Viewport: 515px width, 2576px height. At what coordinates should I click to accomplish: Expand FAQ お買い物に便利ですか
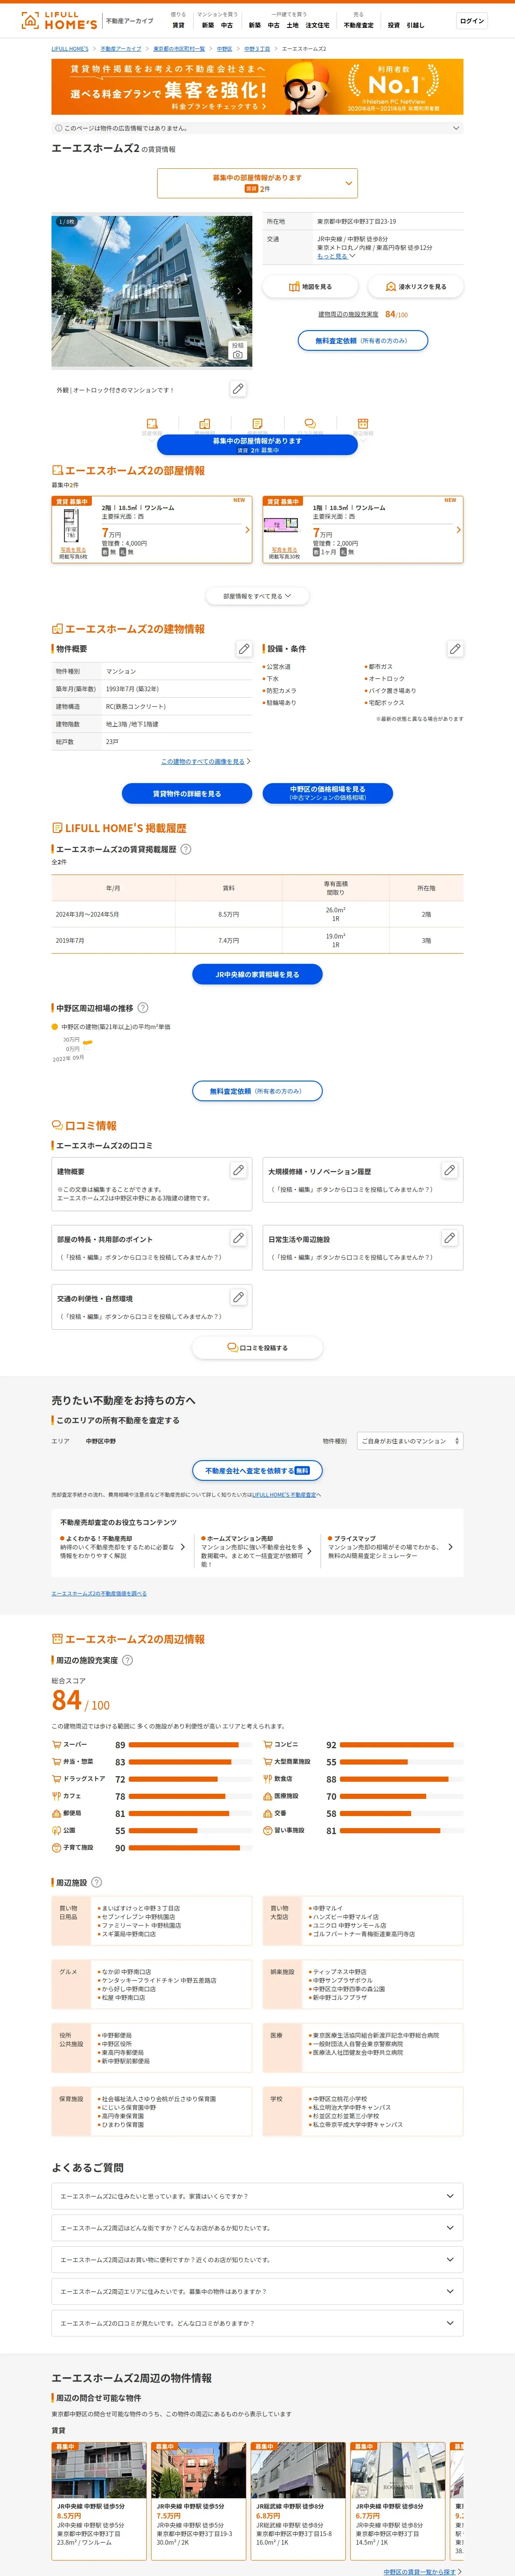pos(257,2260)
